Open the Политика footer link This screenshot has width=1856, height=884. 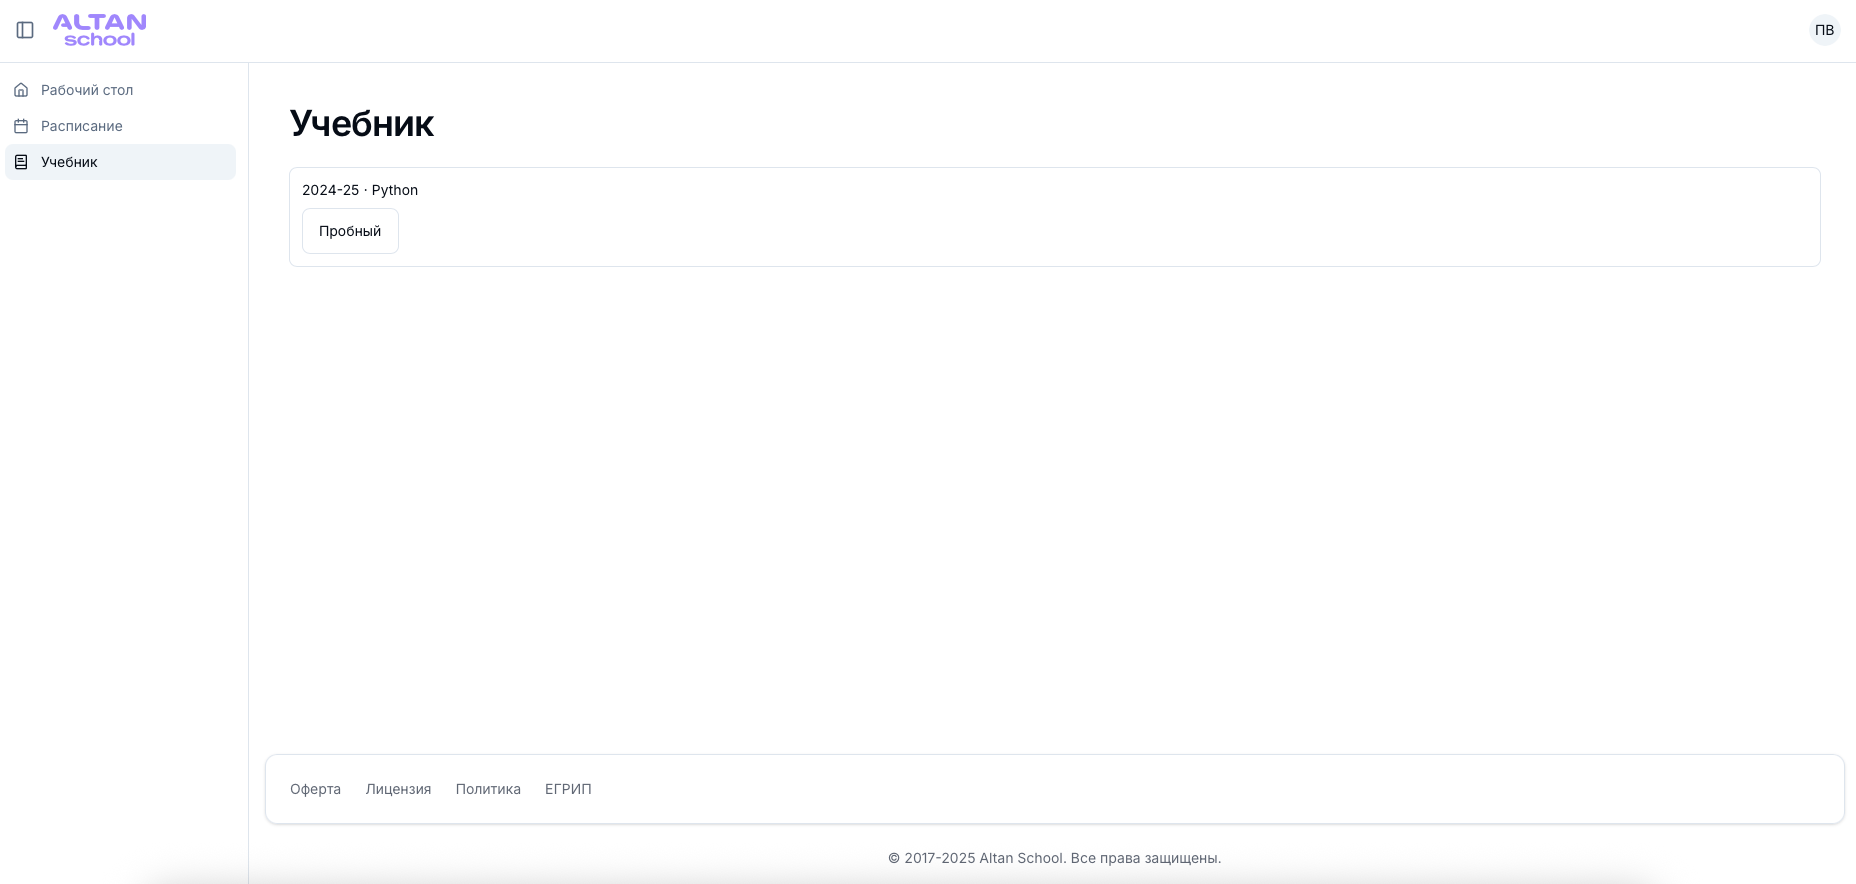(488, 789)
